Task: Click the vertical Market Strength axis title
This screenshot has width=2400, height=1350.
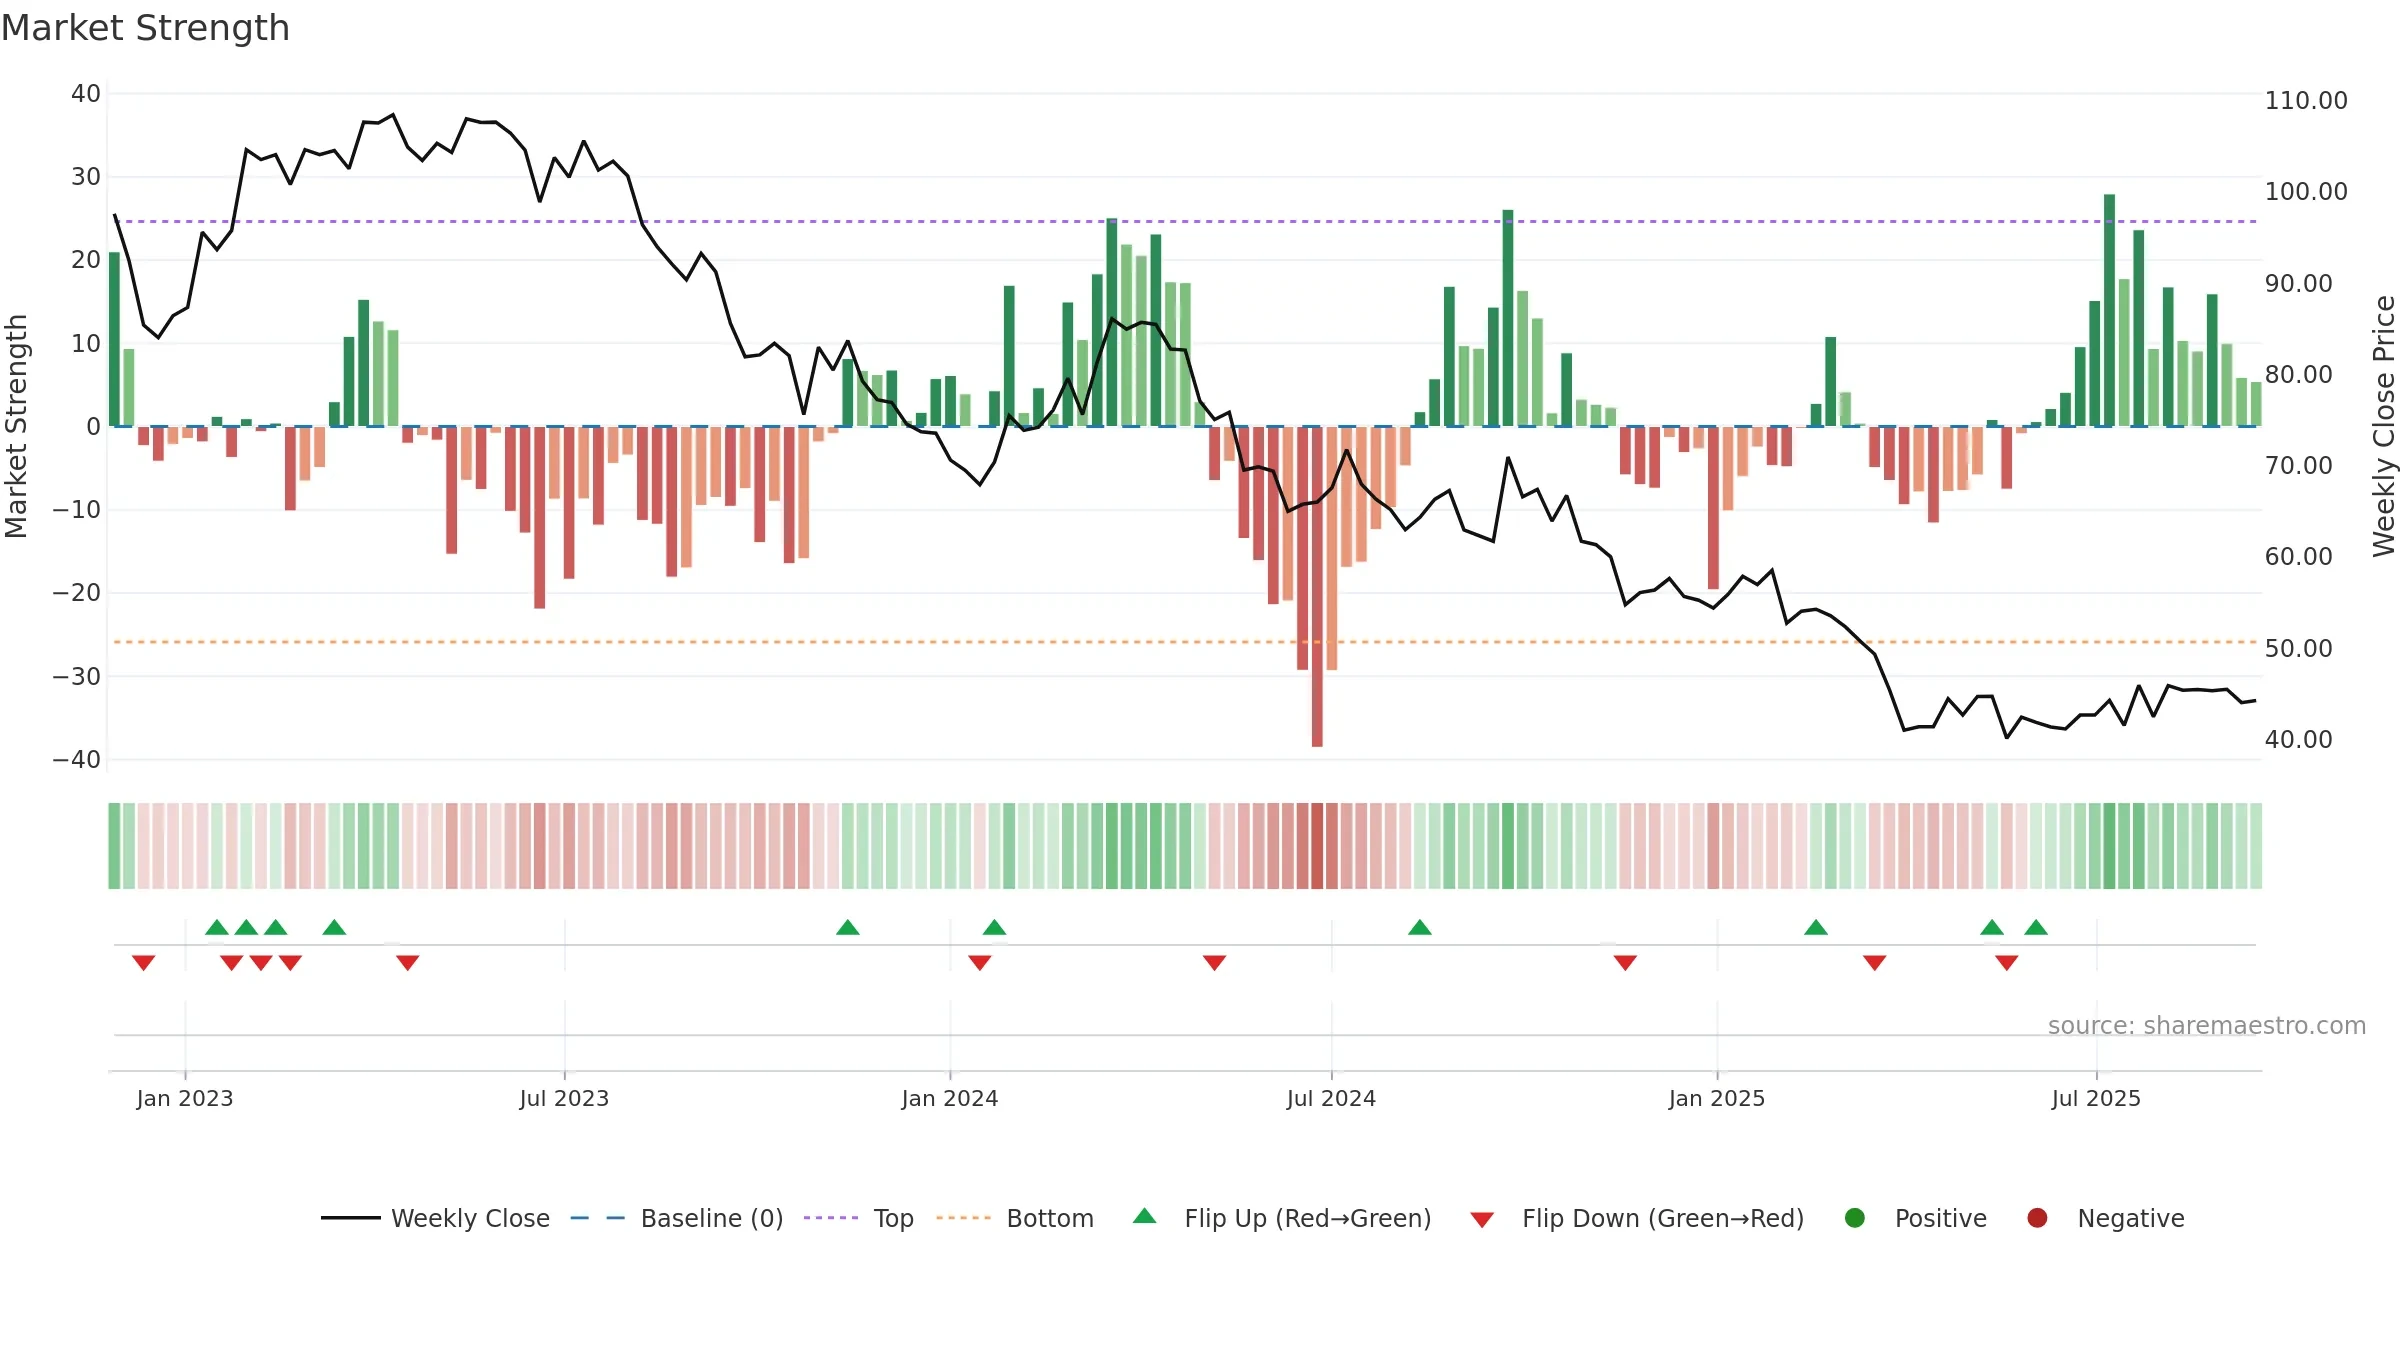Action: (16, 426)
